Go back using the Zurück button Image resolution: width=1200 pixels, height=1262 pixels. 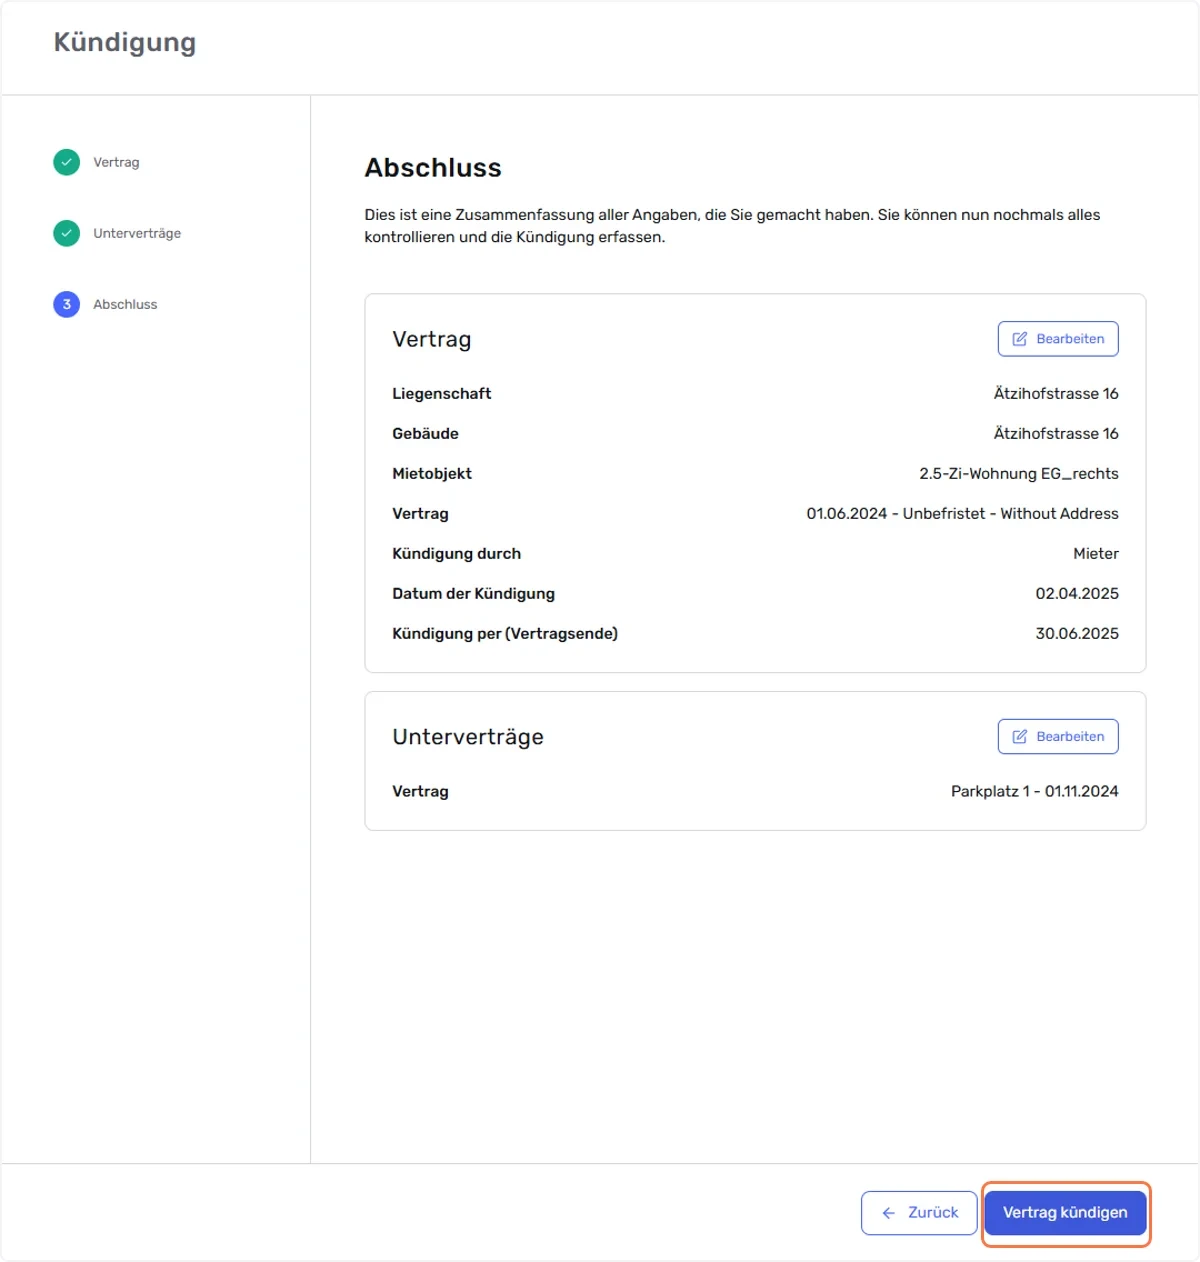pyautogui.click(x=919, y=1213)
